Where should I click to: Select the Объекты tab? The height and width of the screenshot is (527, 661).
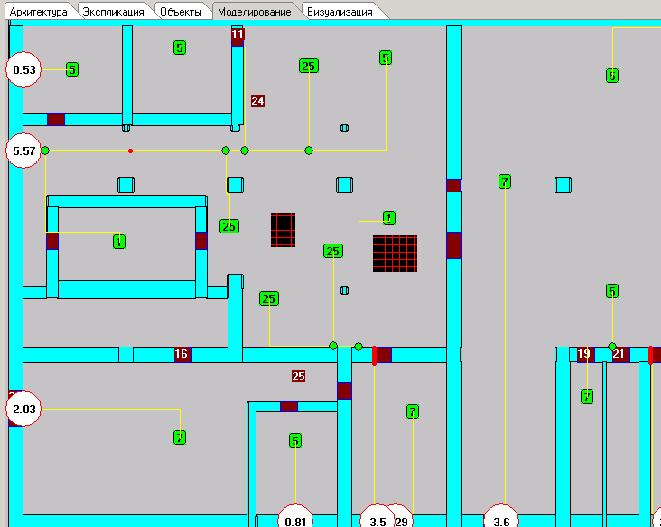pyautogui.click(x=181, y=12)
